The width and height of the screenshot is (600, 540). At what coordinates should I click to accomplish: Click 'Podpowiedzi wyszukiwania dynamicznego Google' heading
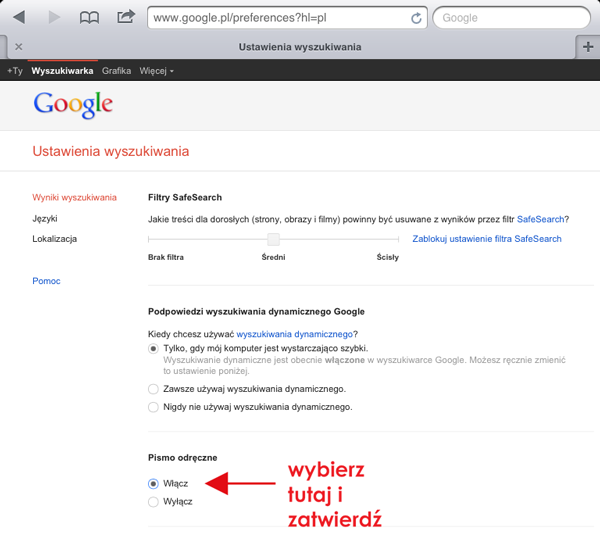[256, 312]
